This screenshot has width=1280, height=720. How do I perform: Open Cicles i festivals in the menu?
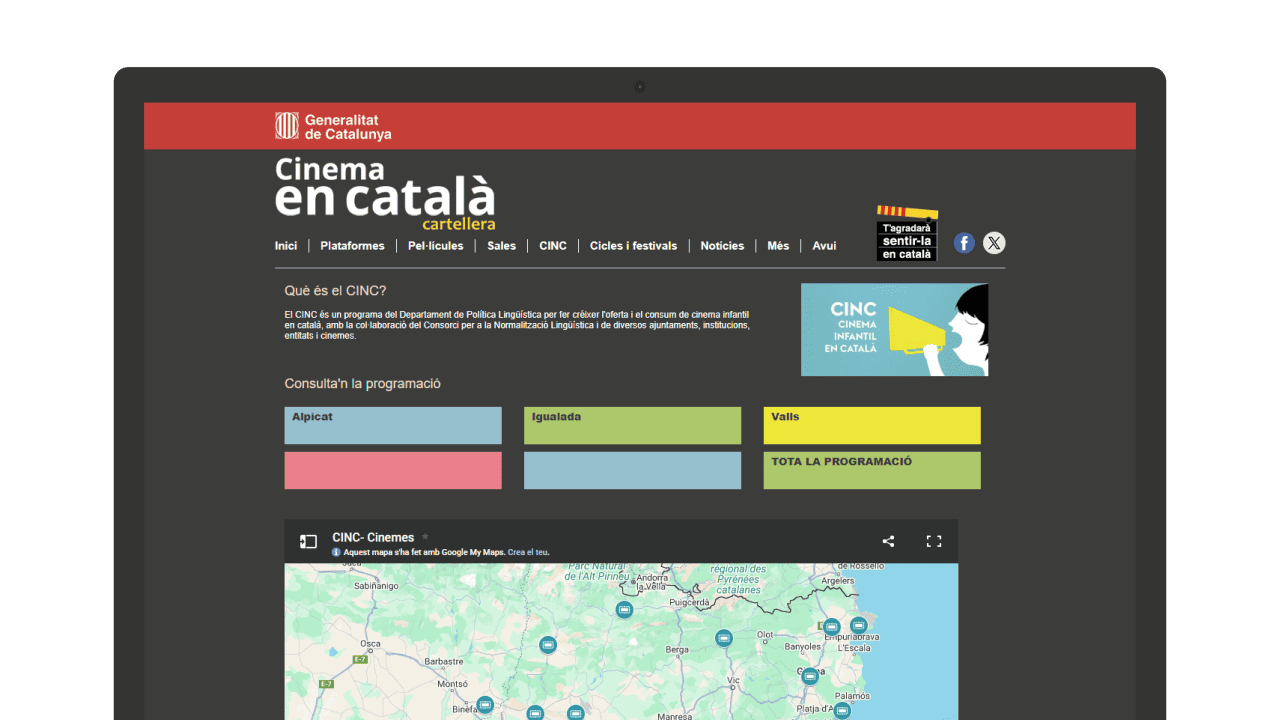pyautogui.click(x=633, y=246)
